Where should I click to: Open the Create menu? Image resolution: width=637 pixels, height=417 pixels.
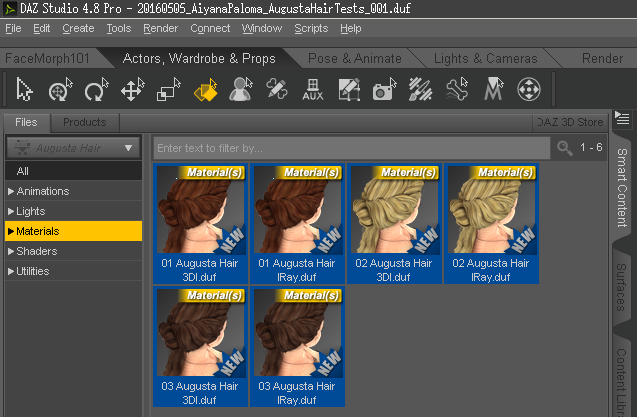(78, 28)
